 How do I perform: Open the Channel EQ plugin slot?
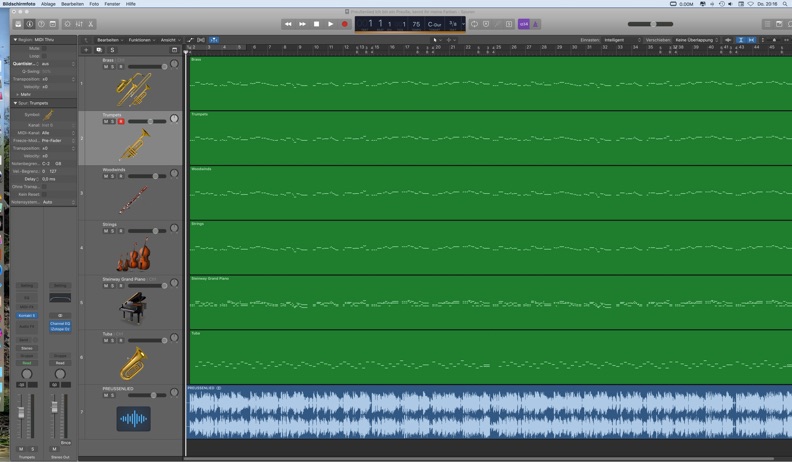coord(60,324)
